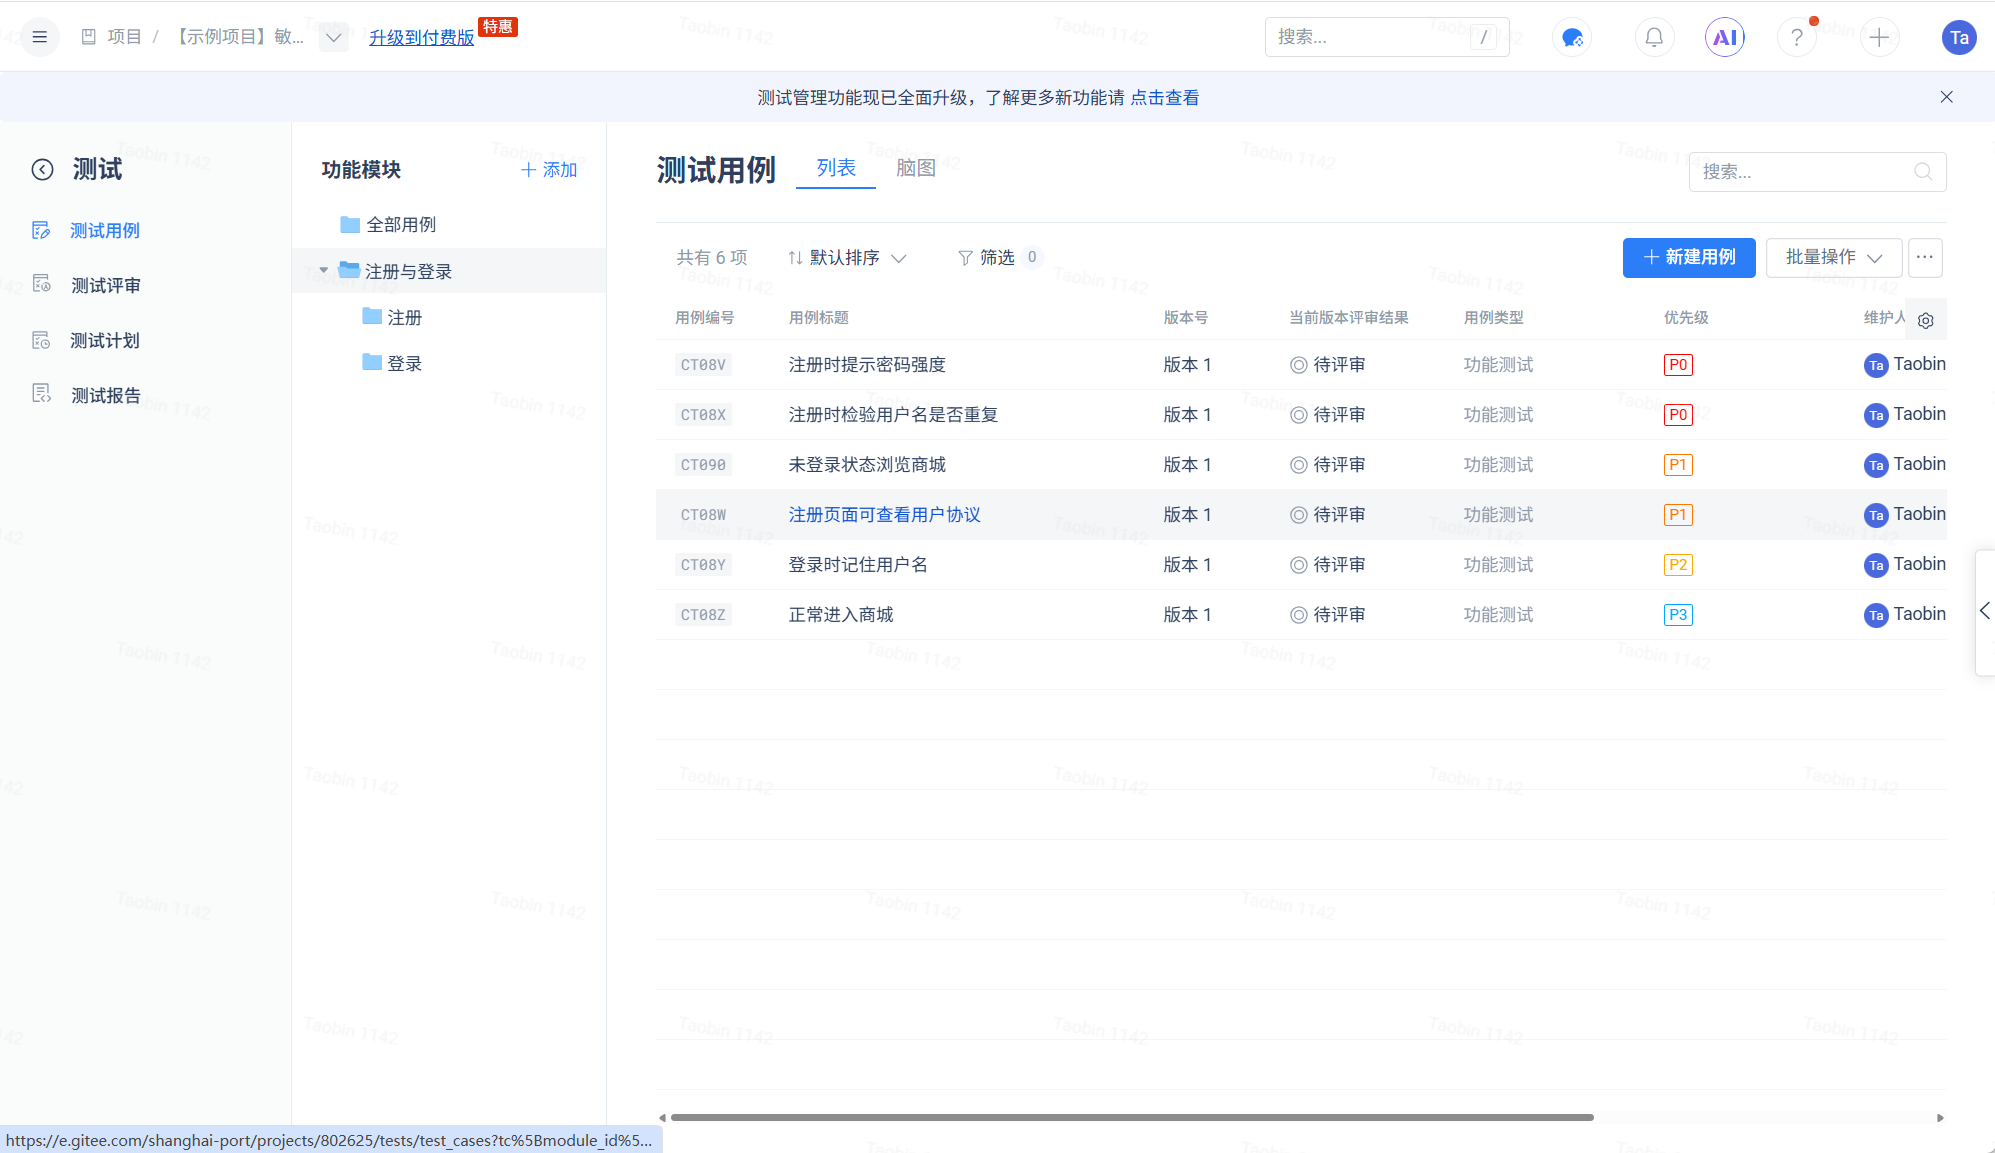Click the back arrow beside 测试
1995x1153 pixels.
pyautogui.click(x=42, y=170)
